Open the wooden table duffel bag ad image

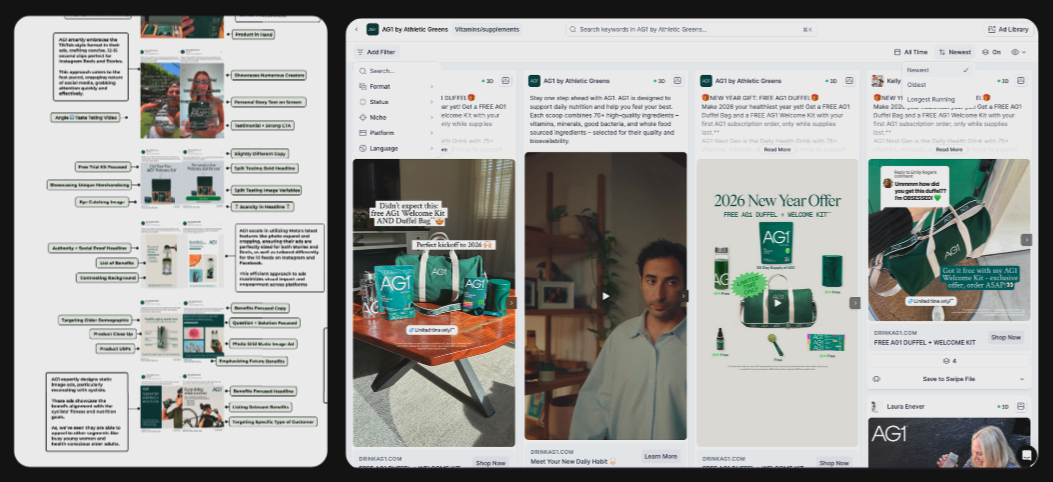[434, 303]
